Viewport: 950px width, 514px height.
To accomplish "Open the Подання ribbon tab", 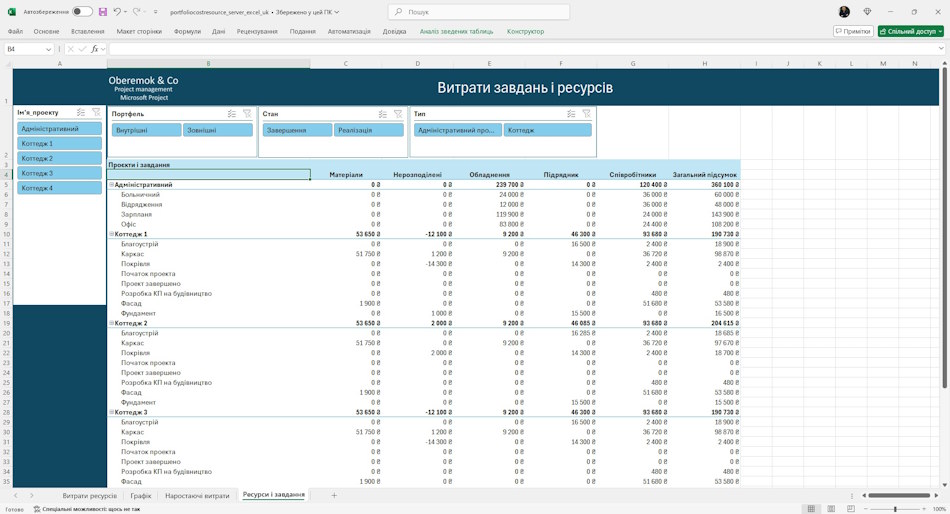I will pyautogui.click(x=302, y=32).
